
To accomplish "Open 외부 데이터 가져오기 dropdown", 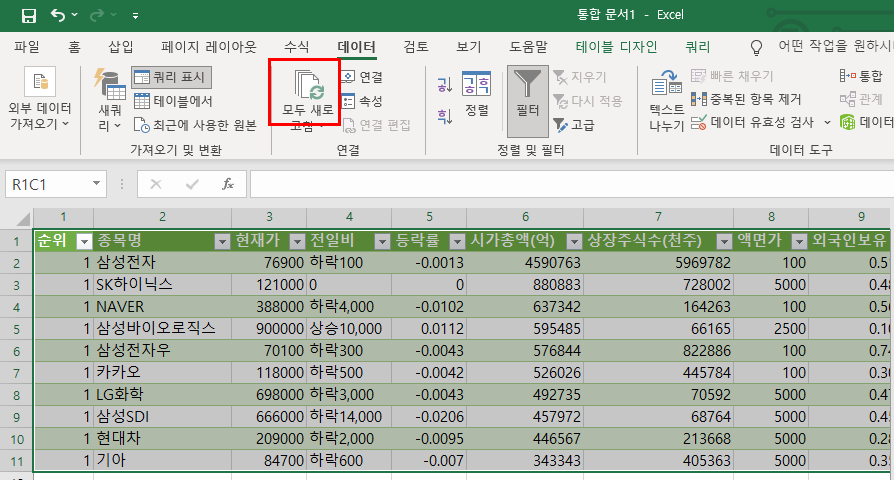I will pos(40,98).
